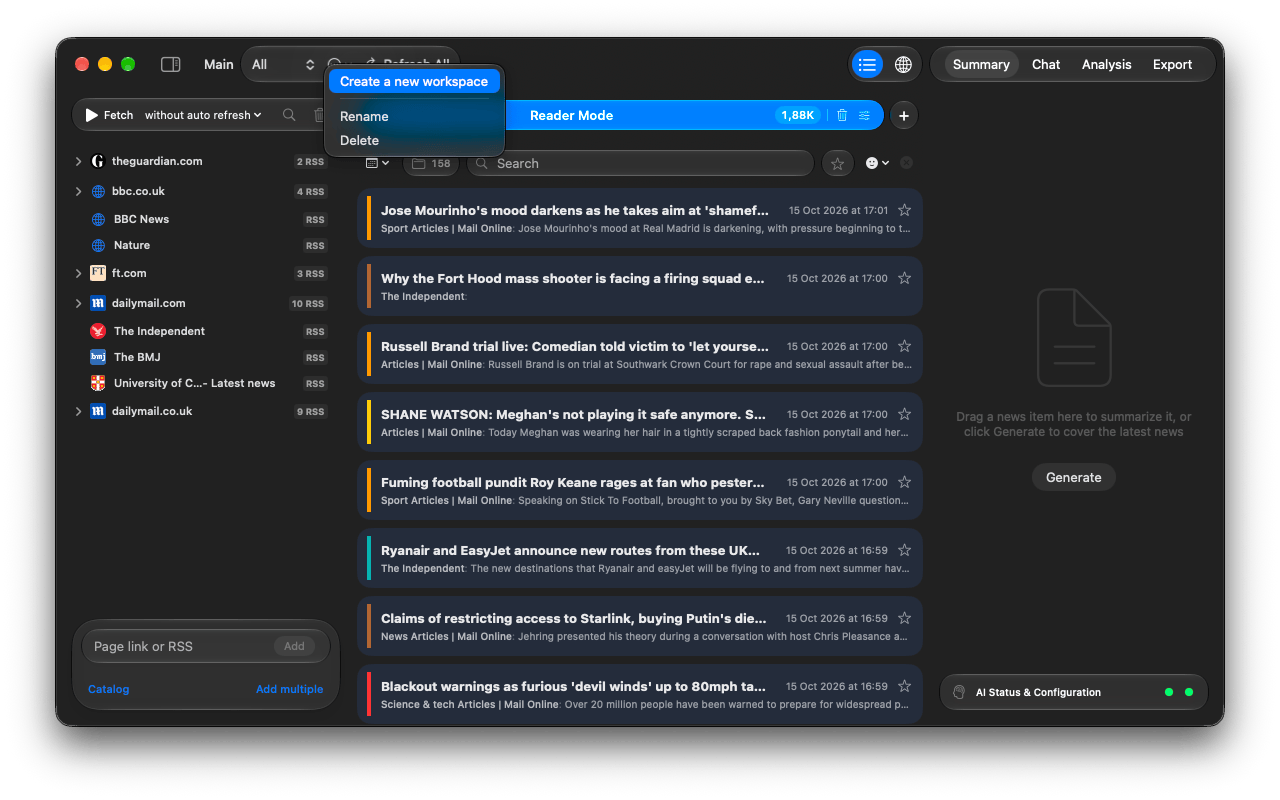The width and height of the screenshot is (1280, 800).
Task: Click the star favorites filter button
Action: 838,163
